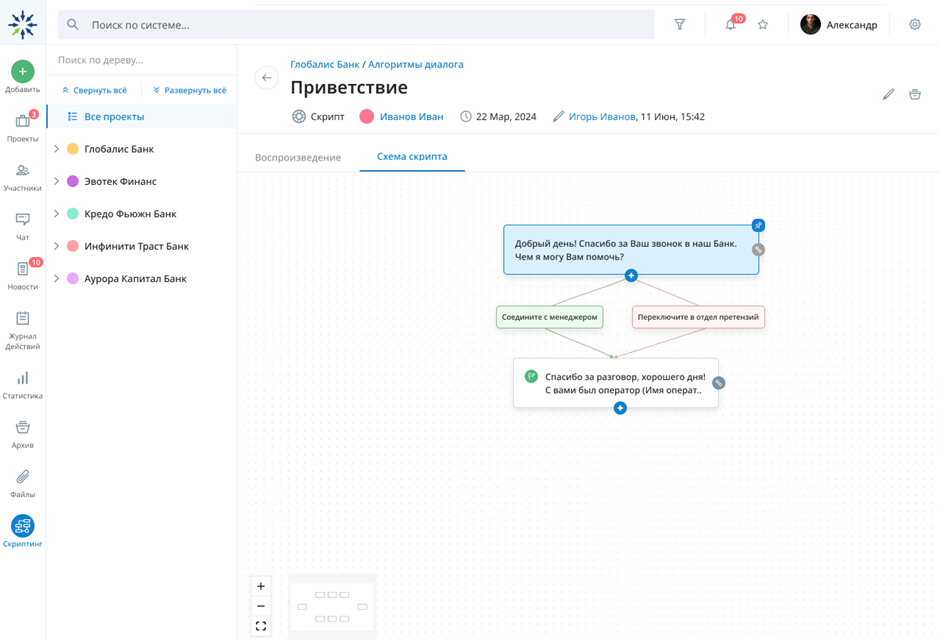Click the archive icon beside edit pencil
This screenshot has height=640, width=940.
tap(914, 94)
